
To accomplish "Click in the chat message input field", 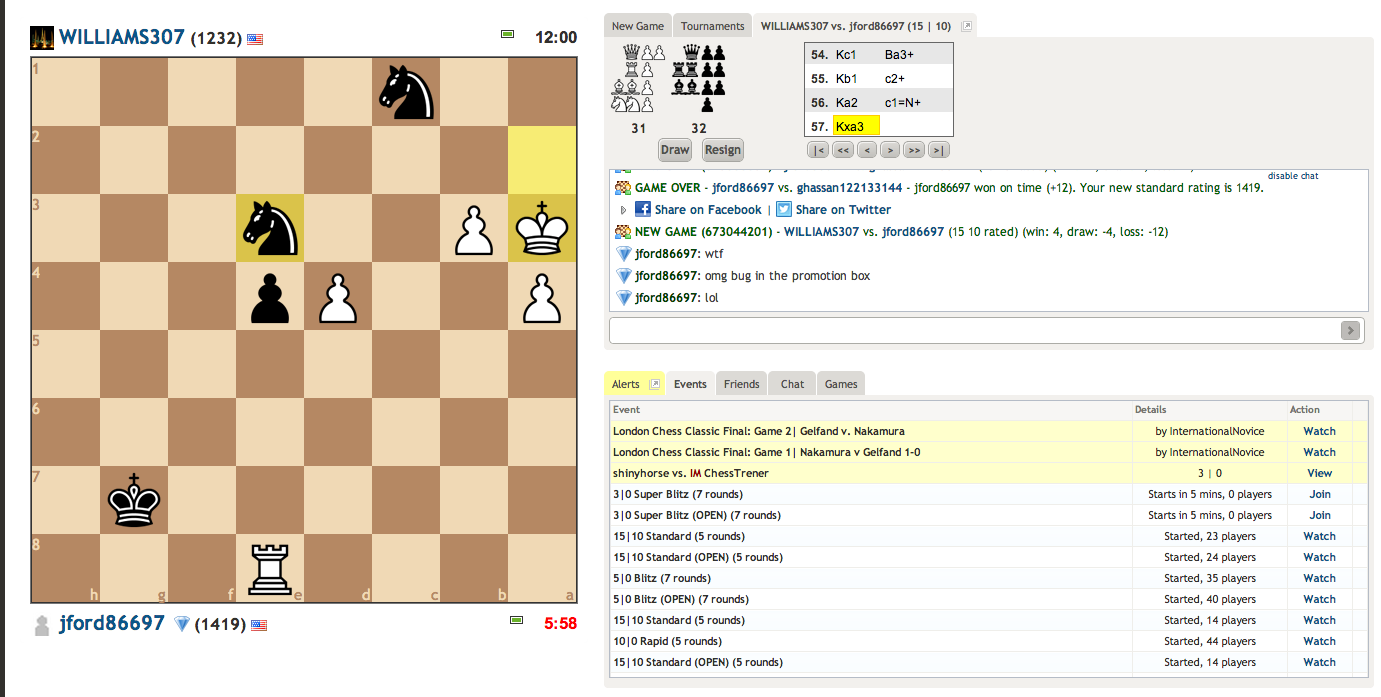I will (974, 330).
